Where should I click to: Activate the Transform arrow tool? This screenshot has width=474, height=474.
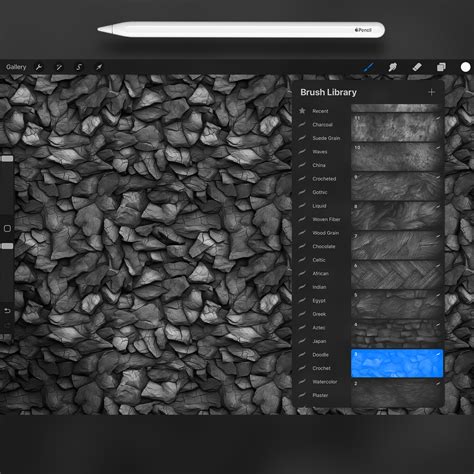point(99,67)
